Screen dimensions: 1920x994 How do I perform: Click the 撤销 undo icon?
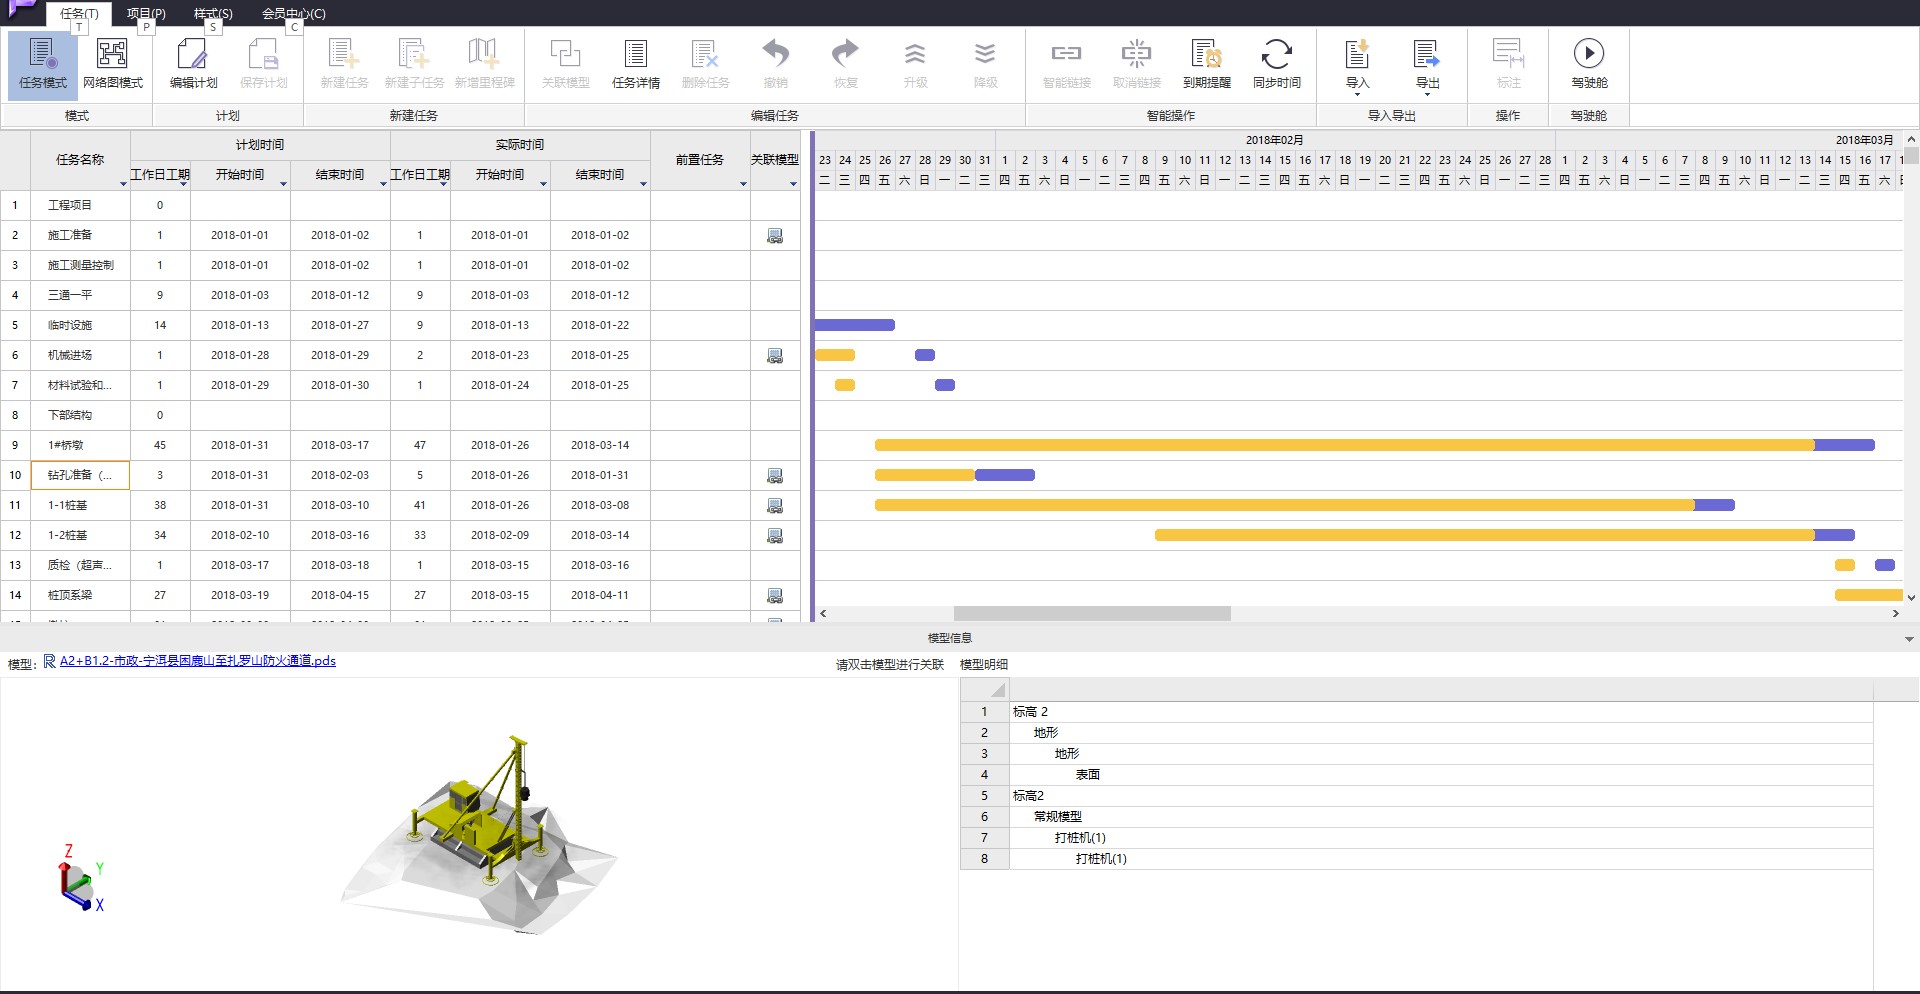[775, 64]
